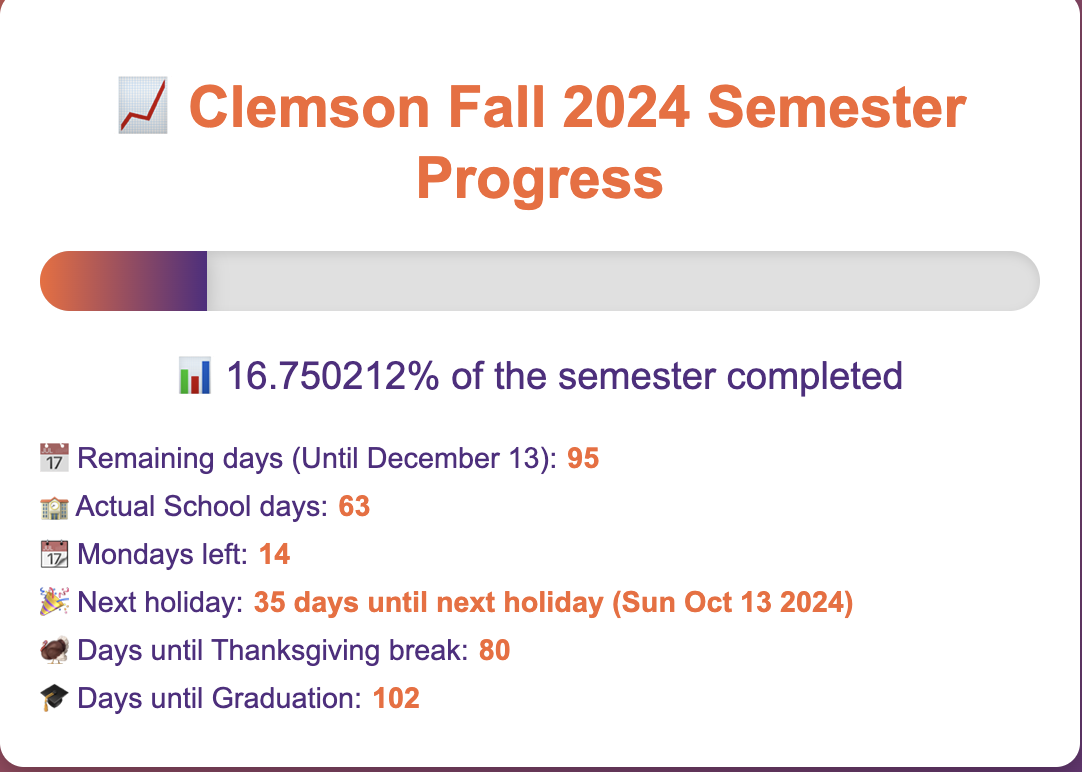
Task: Click the bar chart icon near percentage
Action: point(194,378)
